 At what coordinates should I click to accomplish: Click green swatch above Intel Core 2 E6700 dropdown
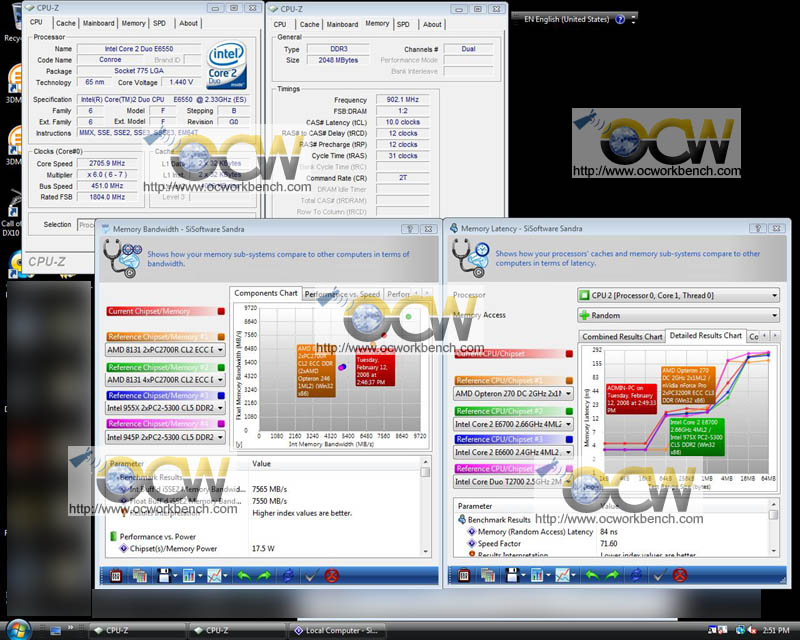pos(569,411)
